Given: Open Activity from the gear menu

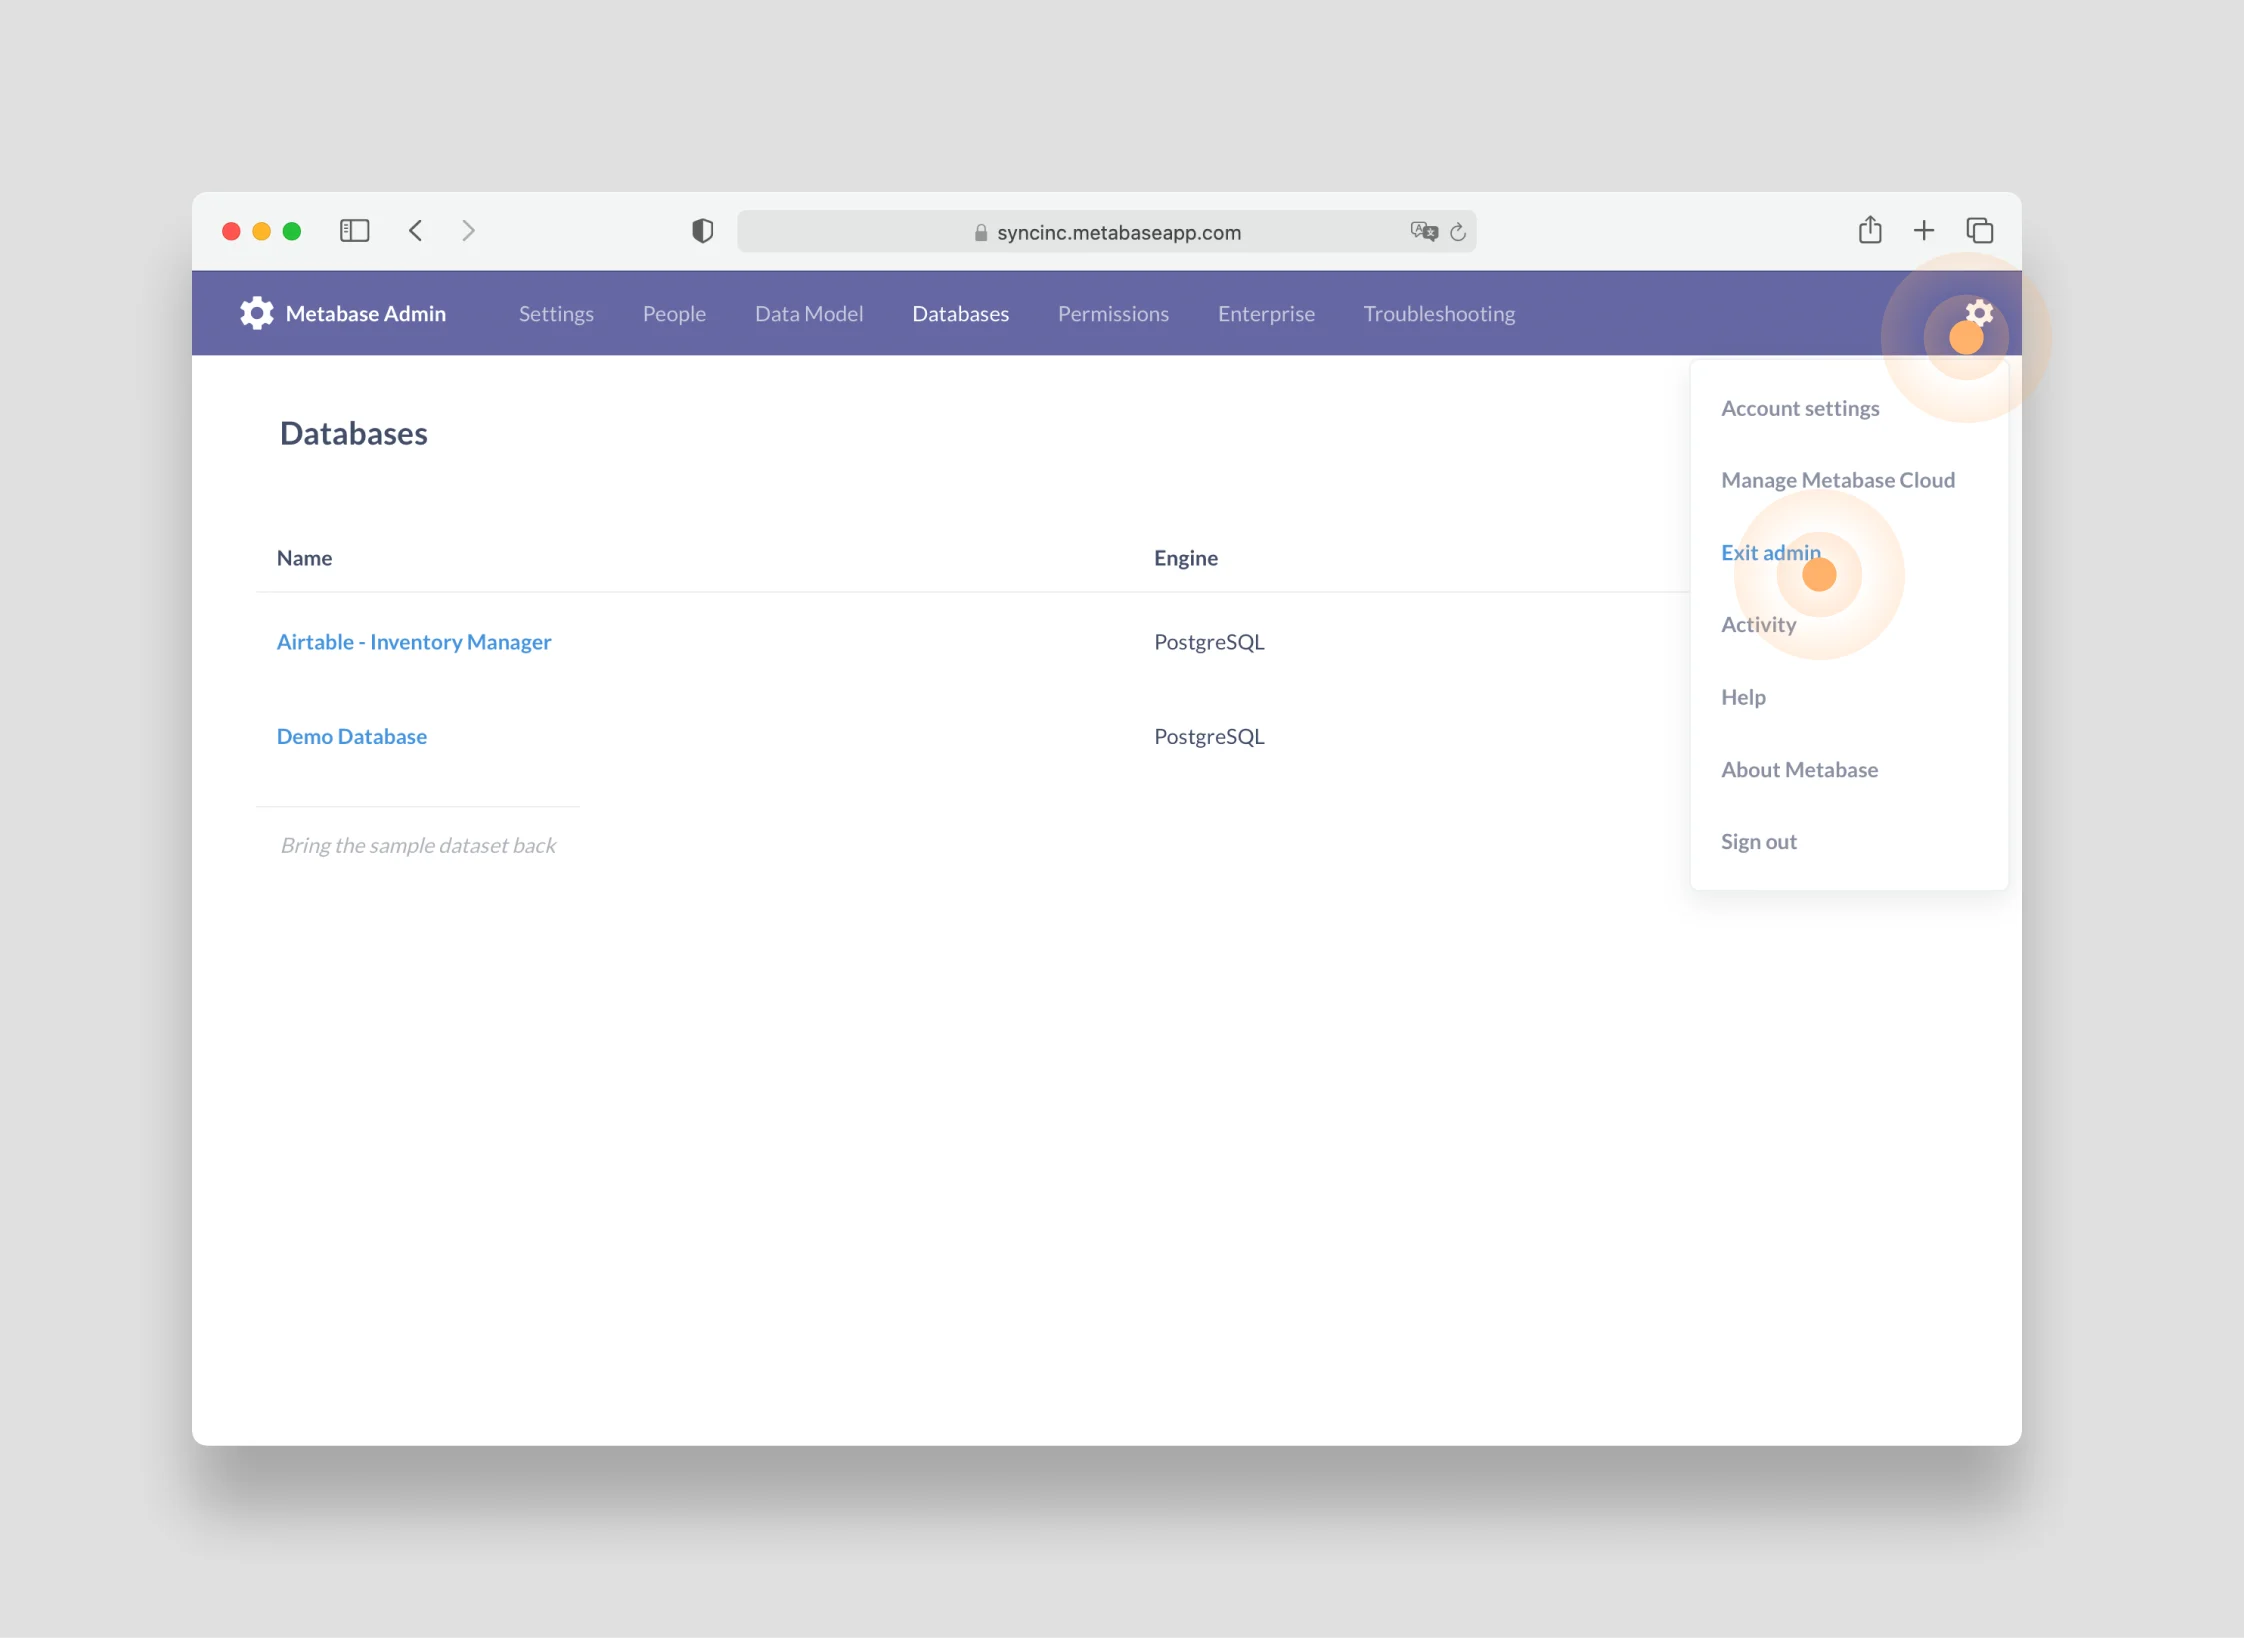Looking at the screenshot, I should tap(1758, 625).
